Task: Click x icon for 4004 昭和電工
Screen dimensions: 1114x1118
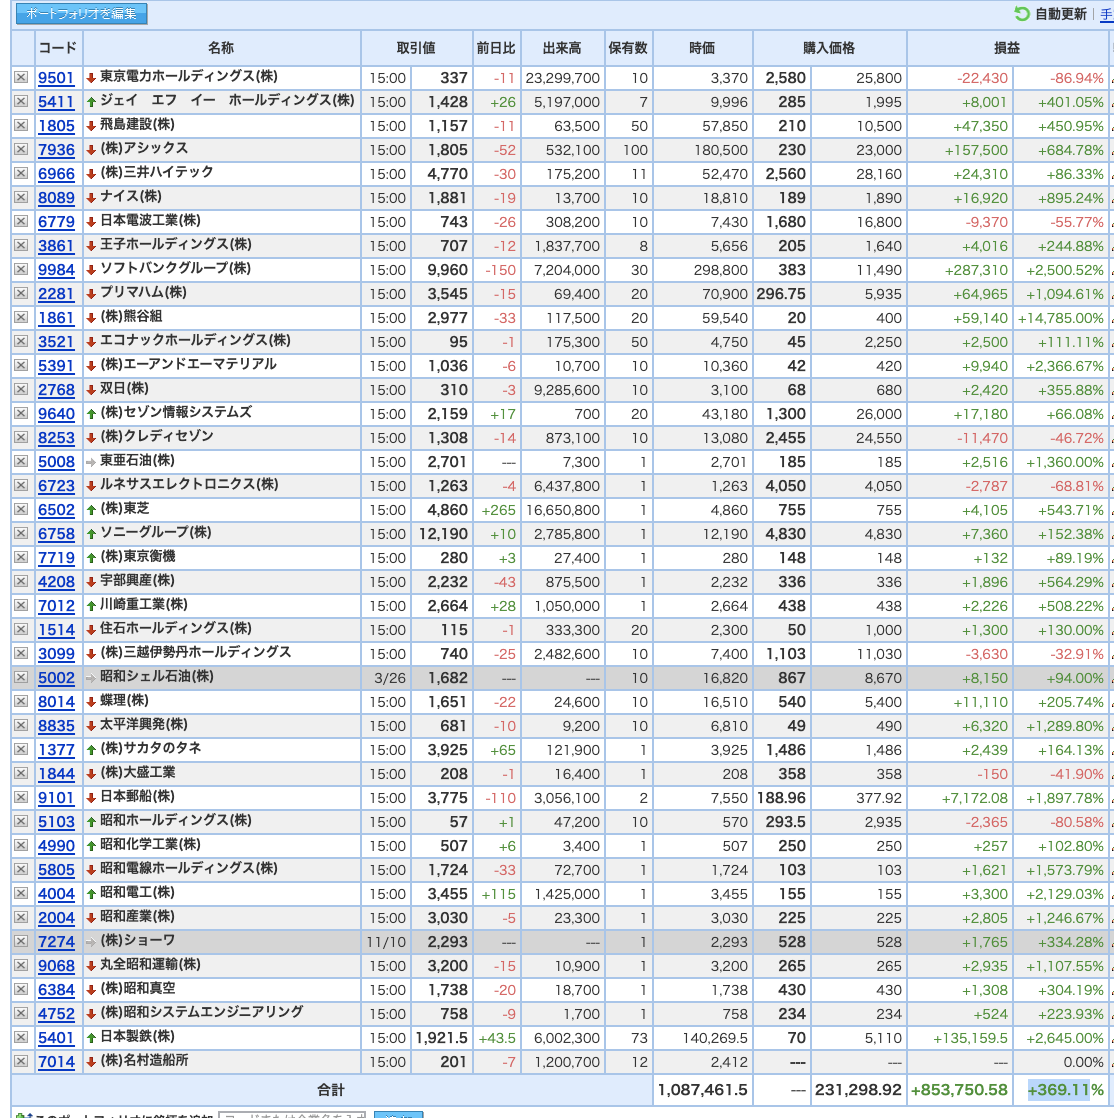Action: click(x=21, y=893)
